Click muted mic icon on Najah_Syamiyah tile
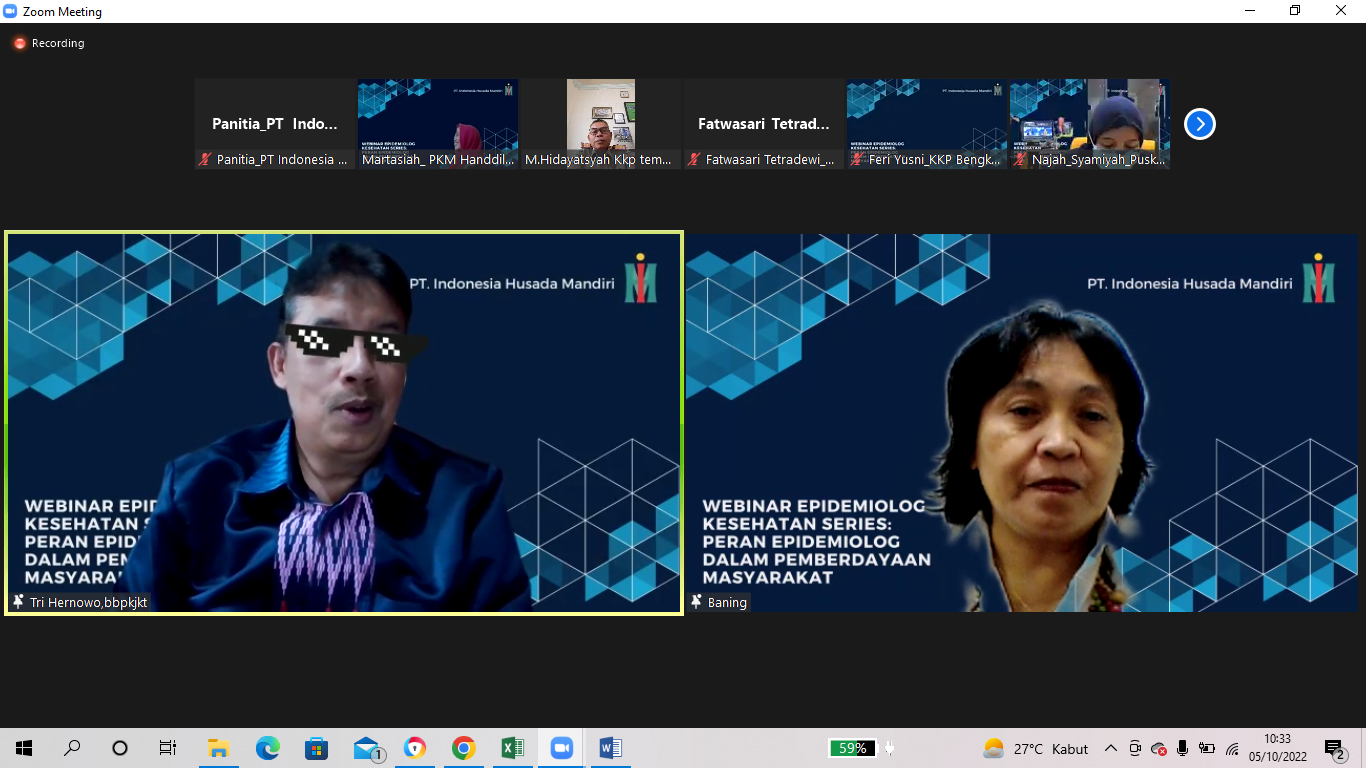The image size is (1366, 768). [1020, 159]
